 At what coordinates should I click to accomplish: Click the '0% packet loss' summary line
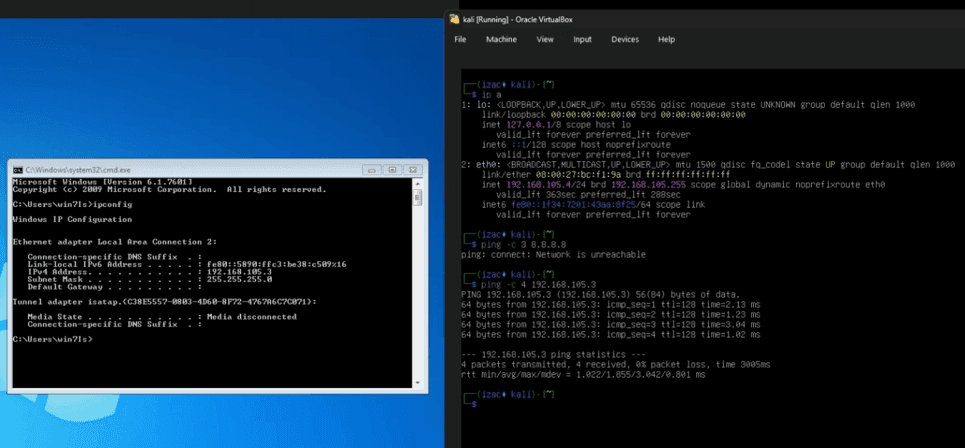615,364
